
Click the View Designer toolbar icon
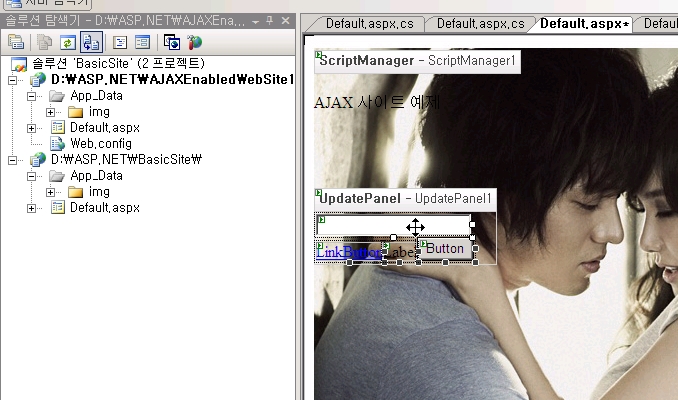pyautogui.click(x=142, y=42)
